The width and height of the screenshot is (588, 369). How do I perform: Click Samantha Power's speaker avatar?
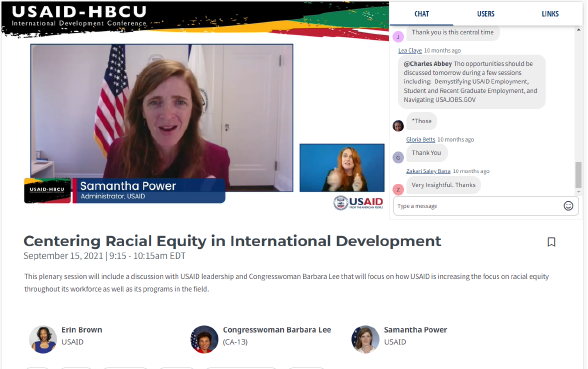click(365, 339)
